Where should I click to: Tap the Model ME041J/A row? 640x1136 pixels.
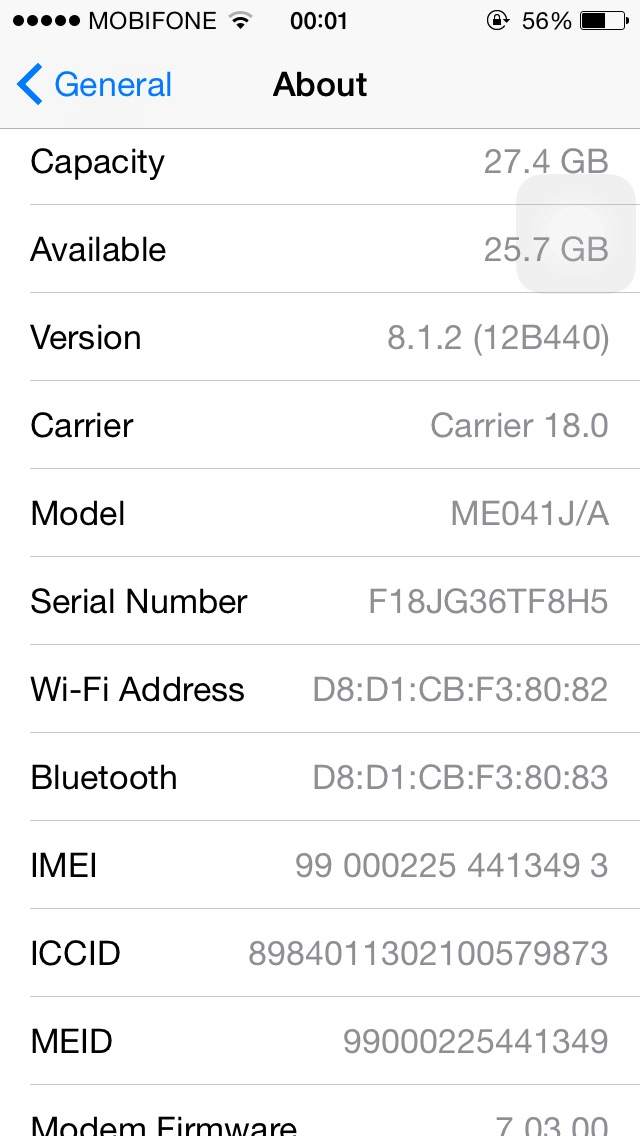320,513
